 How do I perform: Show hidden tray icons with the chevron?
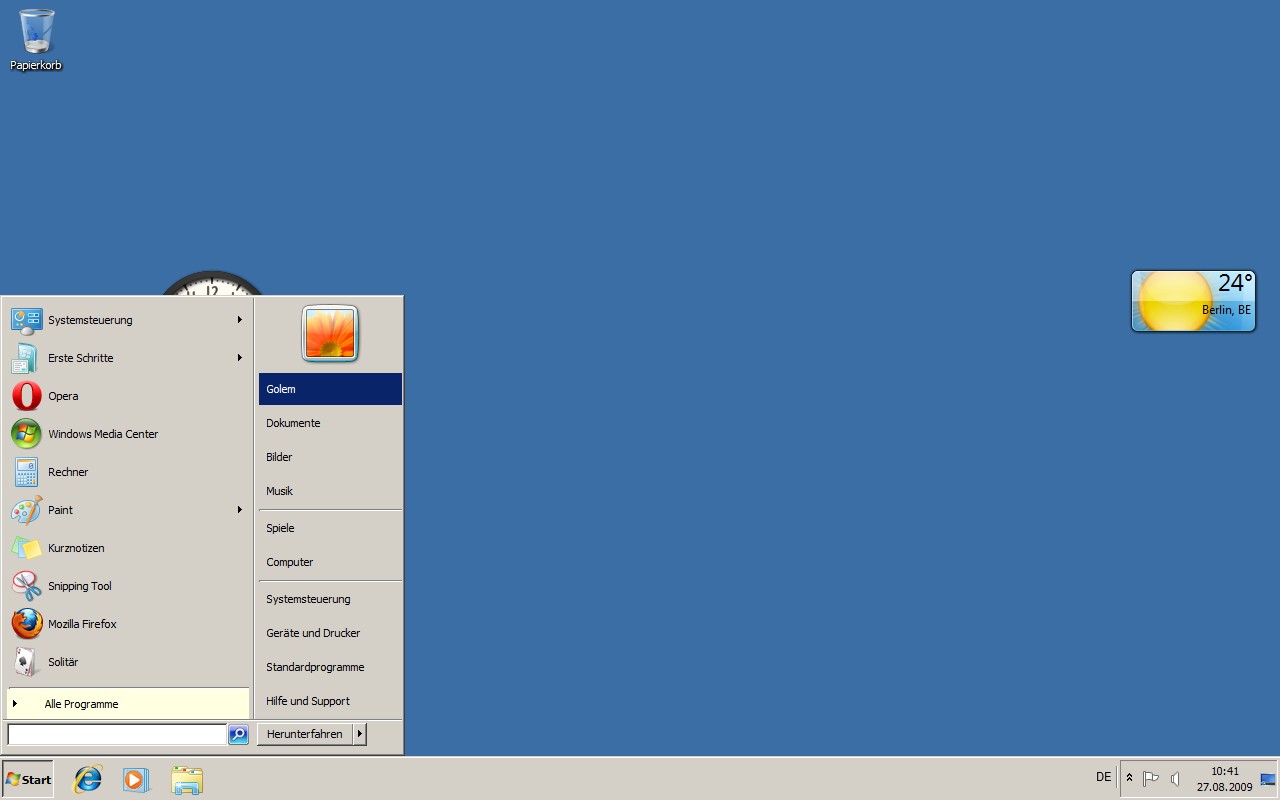click(x=1128, y=777)
